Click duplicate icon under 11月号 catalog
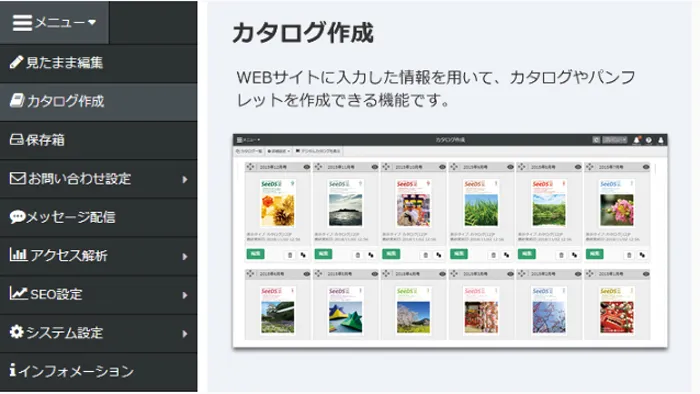 tap(371, 255)
